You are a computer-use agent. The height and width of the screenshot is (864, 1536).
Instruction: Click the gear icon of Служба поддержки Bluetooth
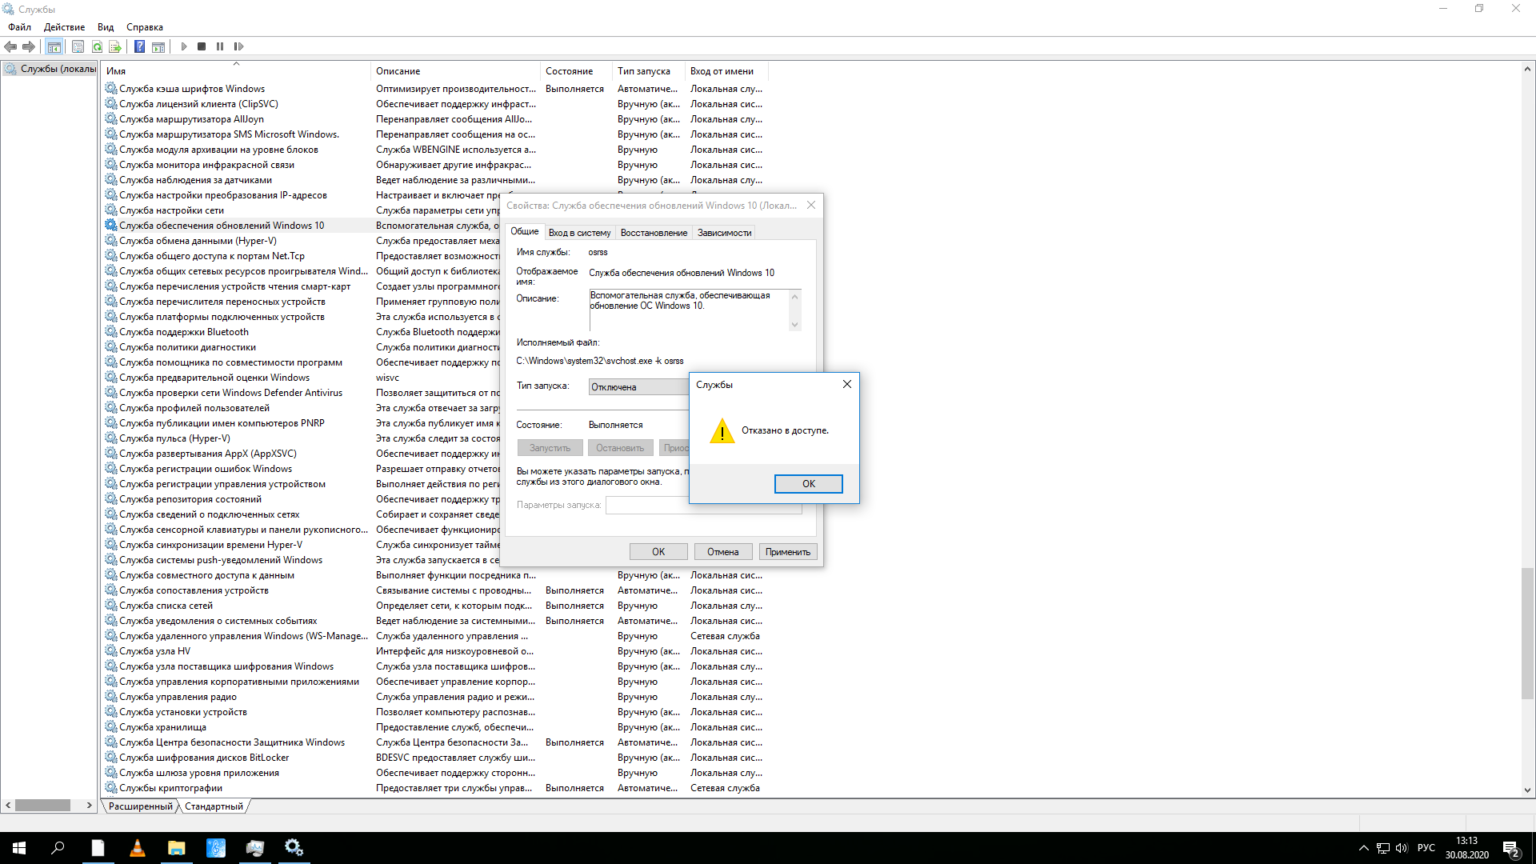click(x=111, y=332)
